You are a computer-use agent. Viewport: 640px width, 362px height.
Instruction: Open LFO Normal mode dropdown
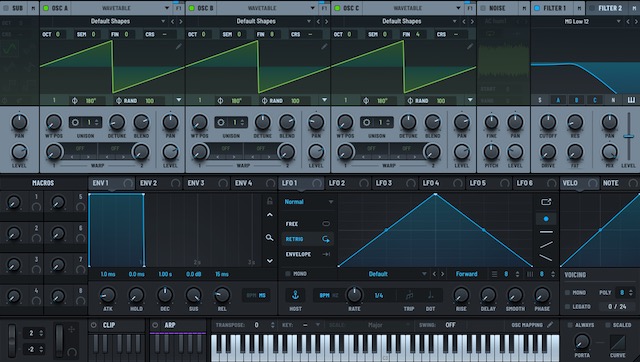[x=309, y=202]
